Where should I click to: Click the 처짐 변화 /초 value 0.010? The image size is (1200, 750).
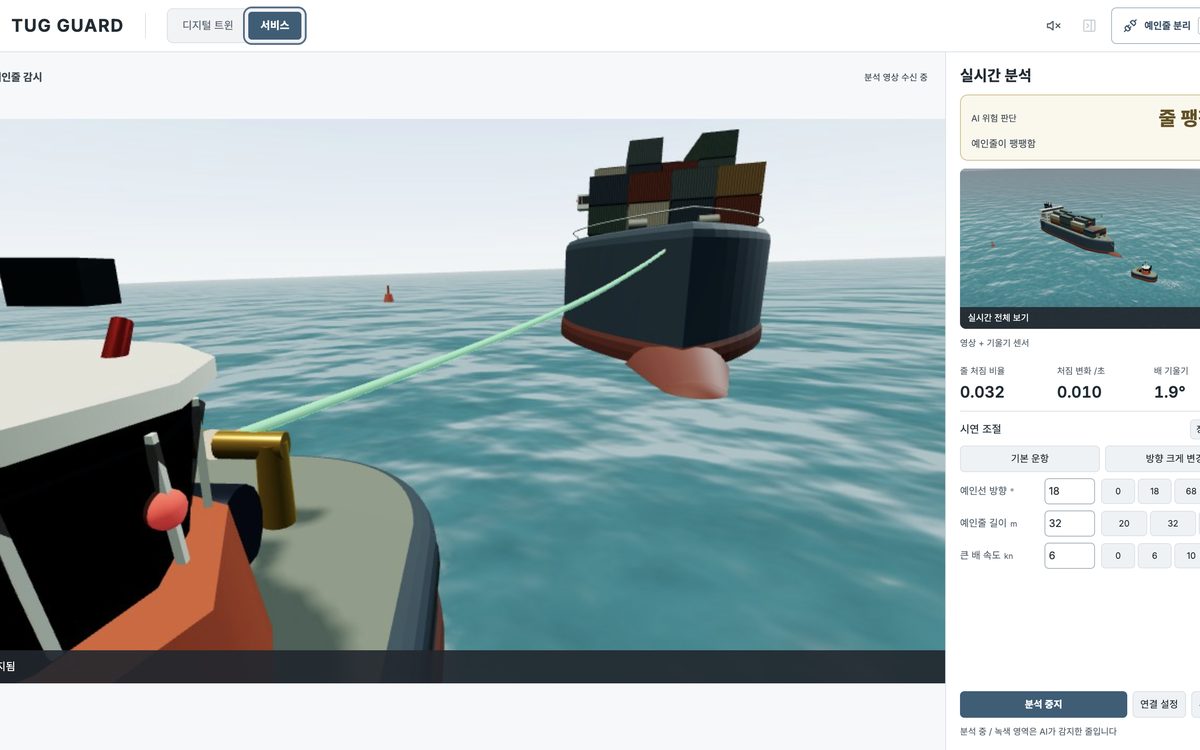click(1079, 392)
